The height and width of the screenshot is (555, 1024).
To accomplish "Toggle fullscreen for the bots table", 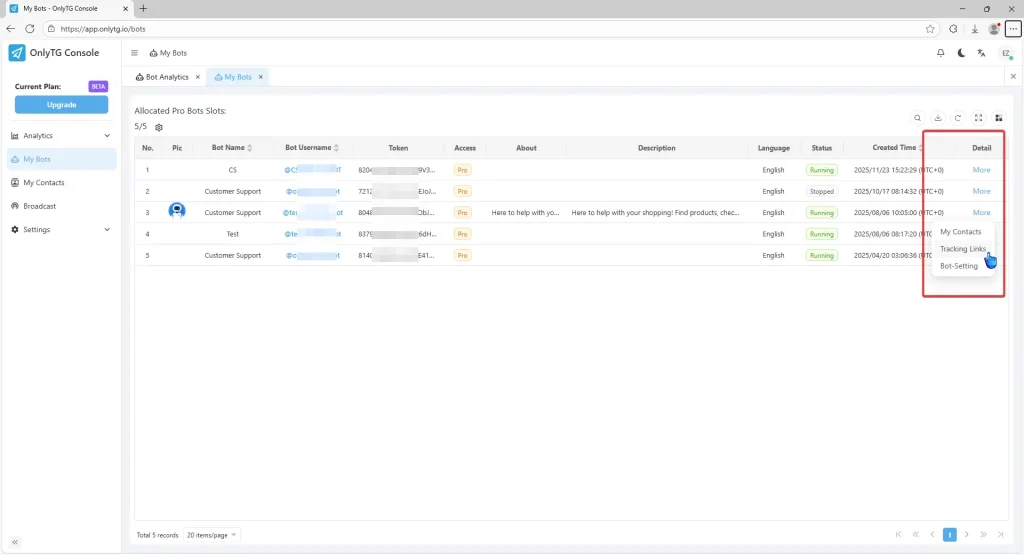I will pyautogui.click(x=978, y=118).
